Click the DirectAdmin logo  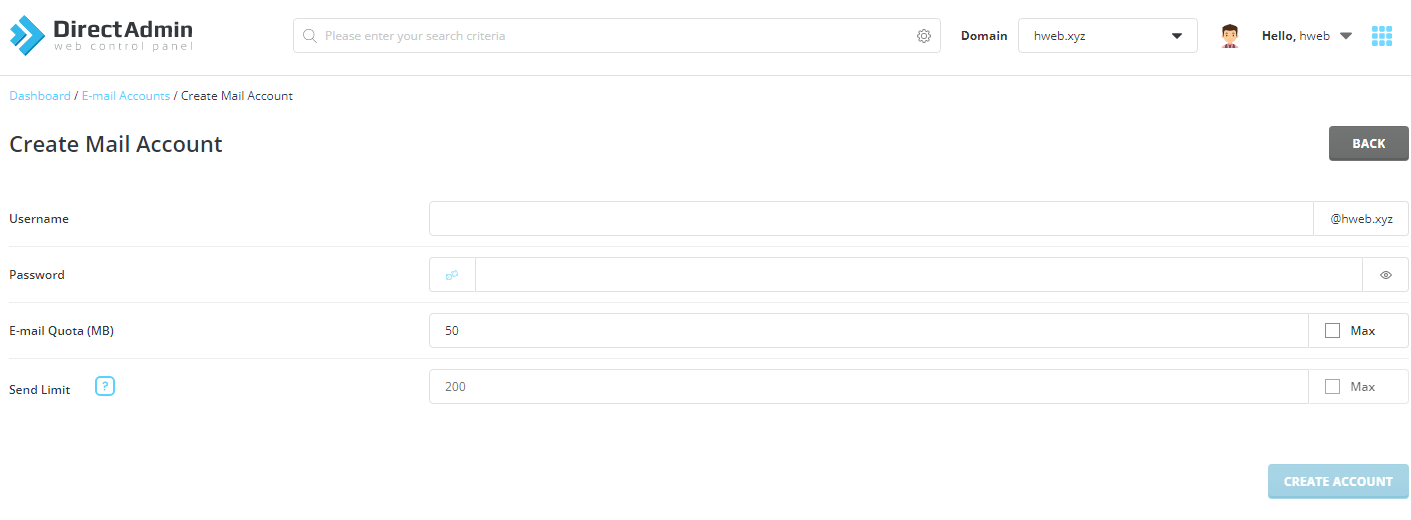[101, 35]
